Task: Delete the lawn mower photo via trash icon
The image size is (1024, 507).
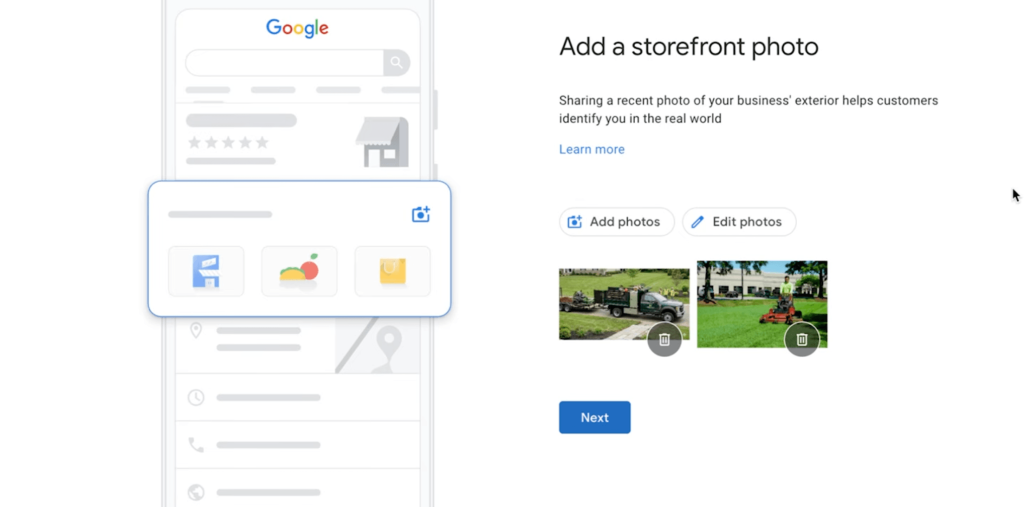Action: click(802, 340)
